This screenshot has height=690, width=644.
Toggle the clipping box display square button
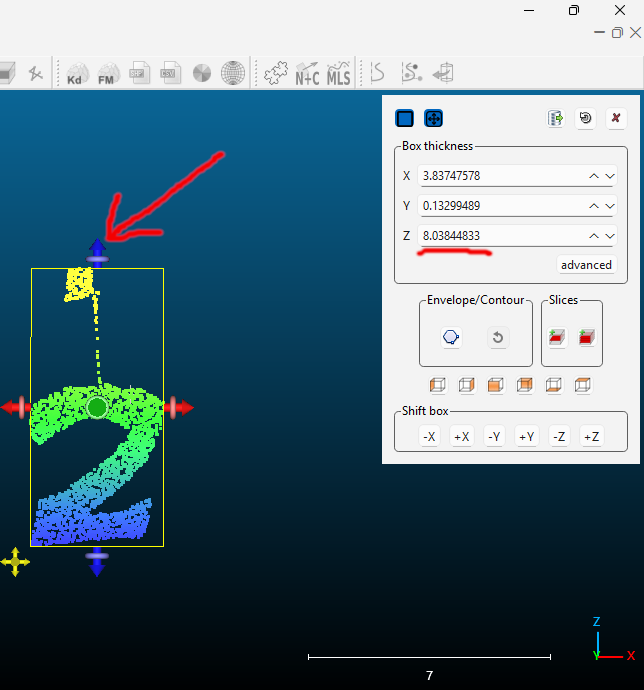405,118
